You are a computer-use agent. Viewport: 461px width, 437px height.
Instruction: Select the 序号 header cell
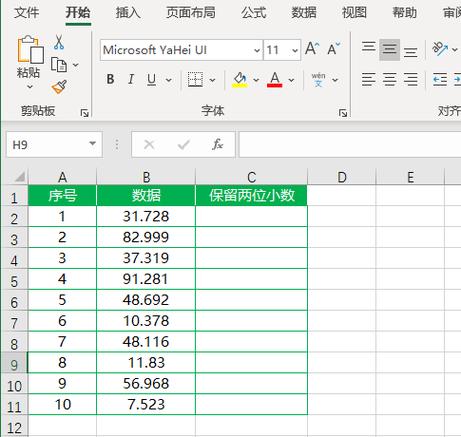pos(62,195)
